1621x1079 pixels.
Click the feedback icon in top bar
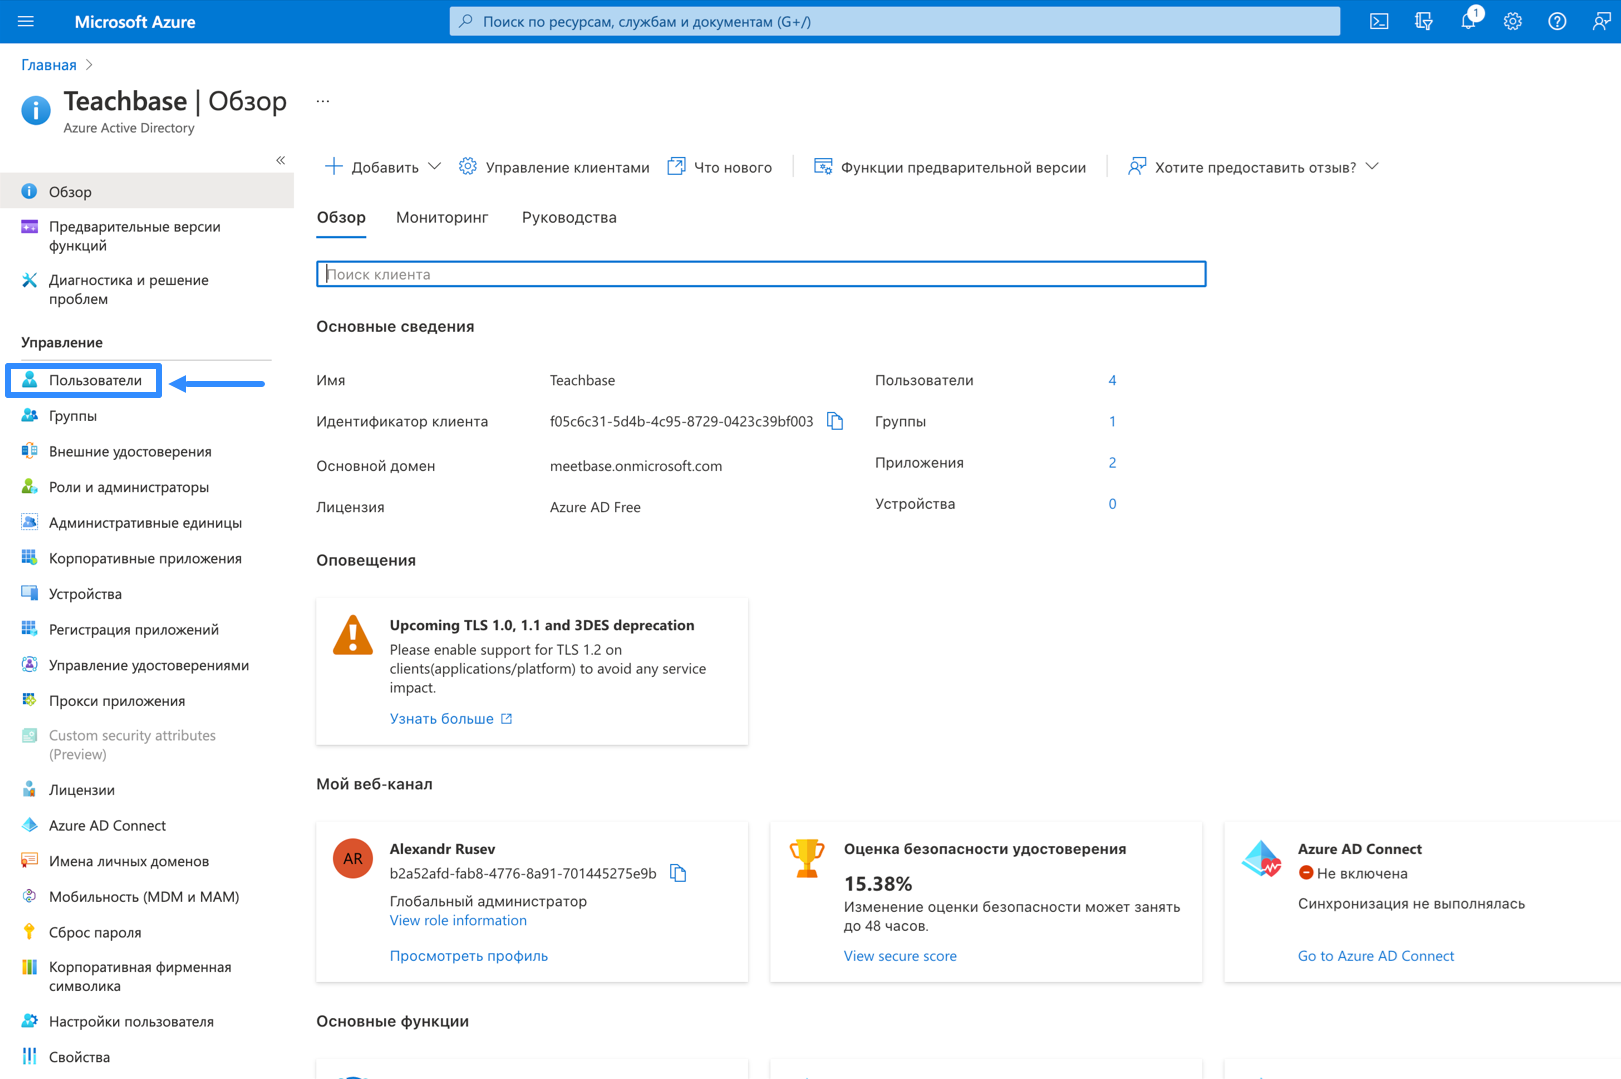point(1601,21)
